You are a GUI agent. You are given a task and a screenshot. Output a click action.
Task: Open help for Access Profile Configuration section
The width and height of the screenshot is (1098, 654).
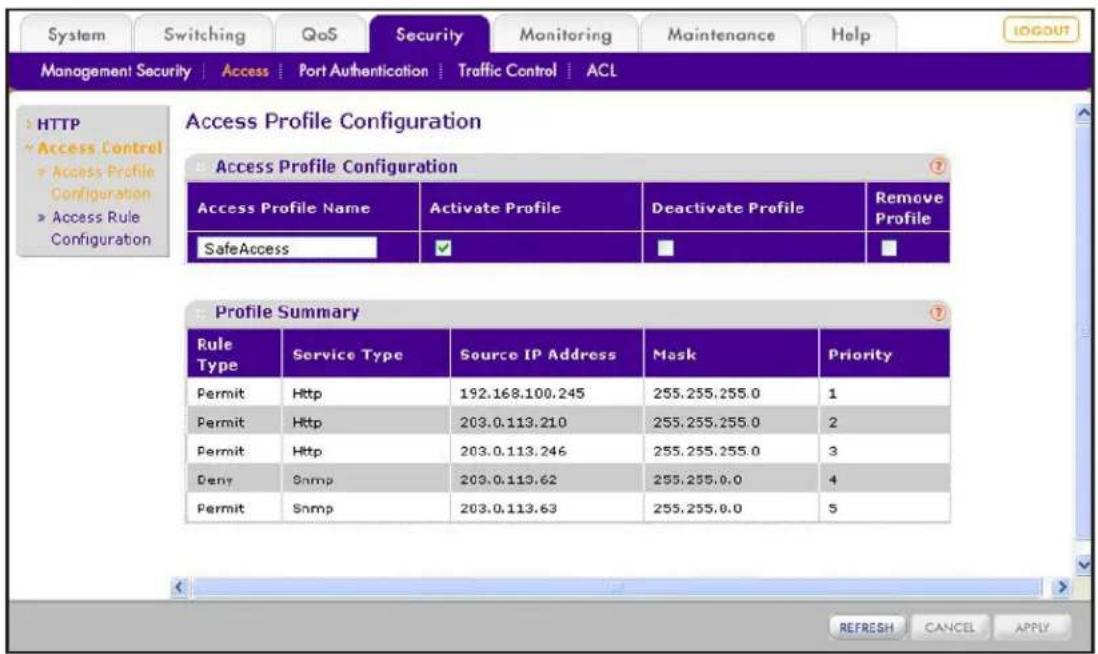tap(937, 167)
